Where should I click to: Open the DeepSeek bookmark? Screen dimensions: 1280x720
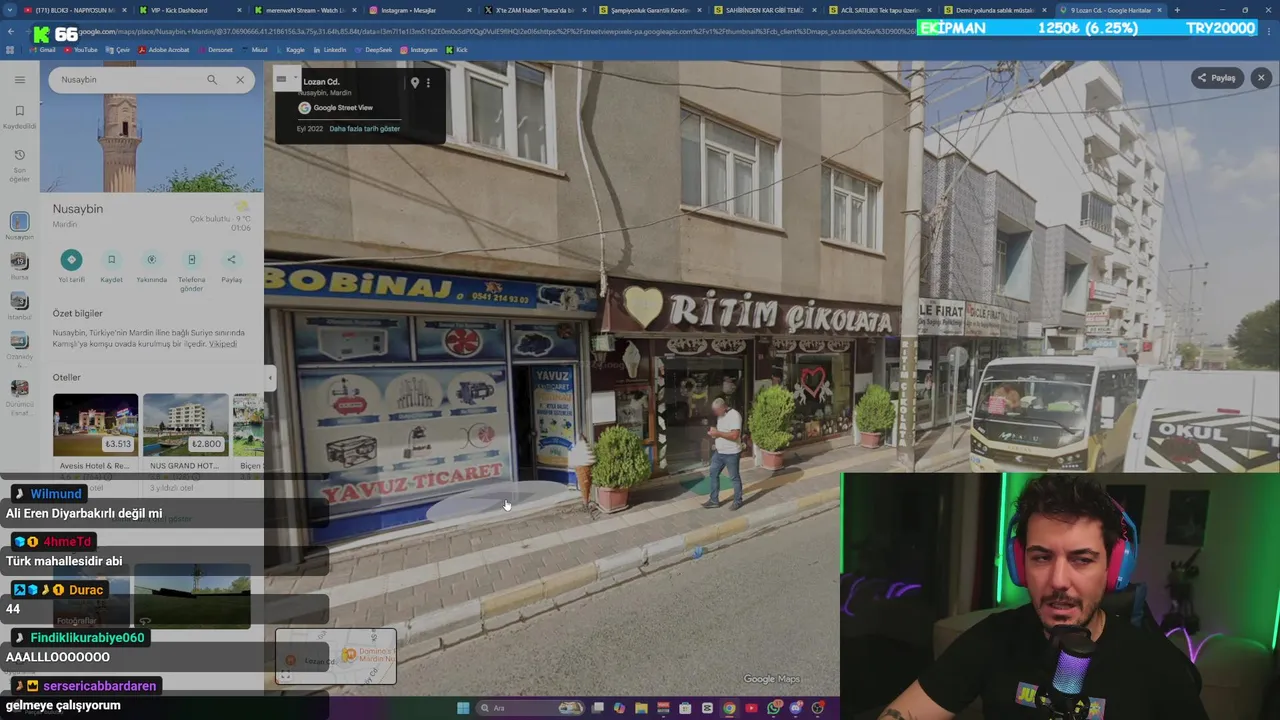tap(373, 50)
